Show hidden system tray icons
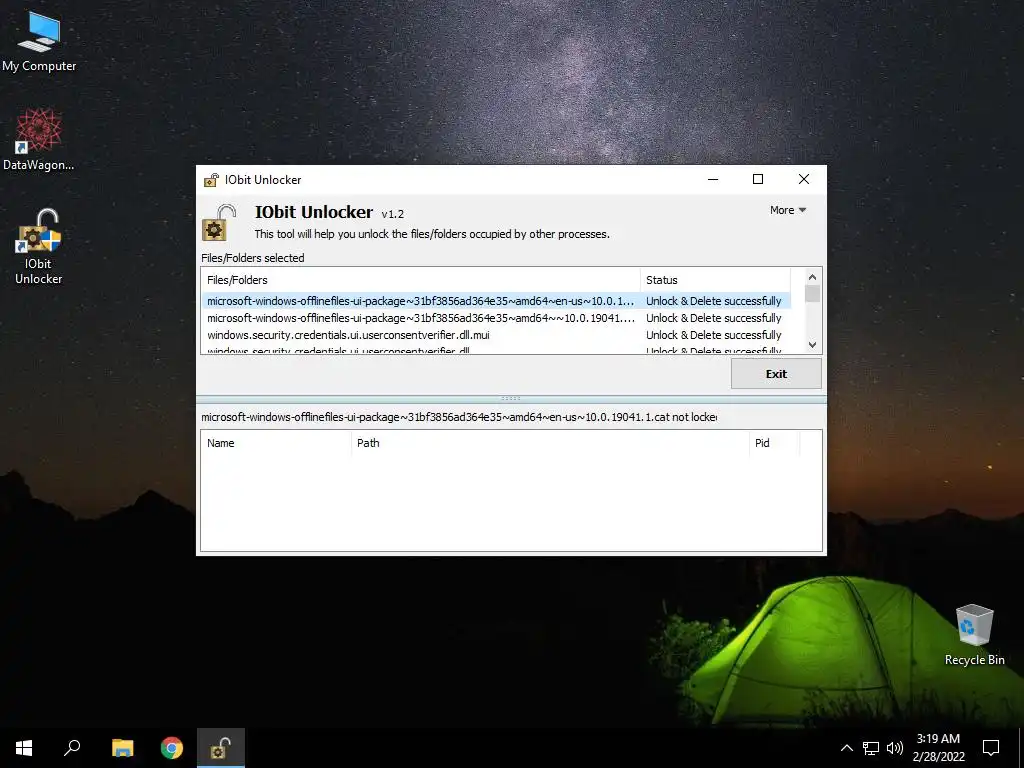1024x768 pixels. pos(846,748)
